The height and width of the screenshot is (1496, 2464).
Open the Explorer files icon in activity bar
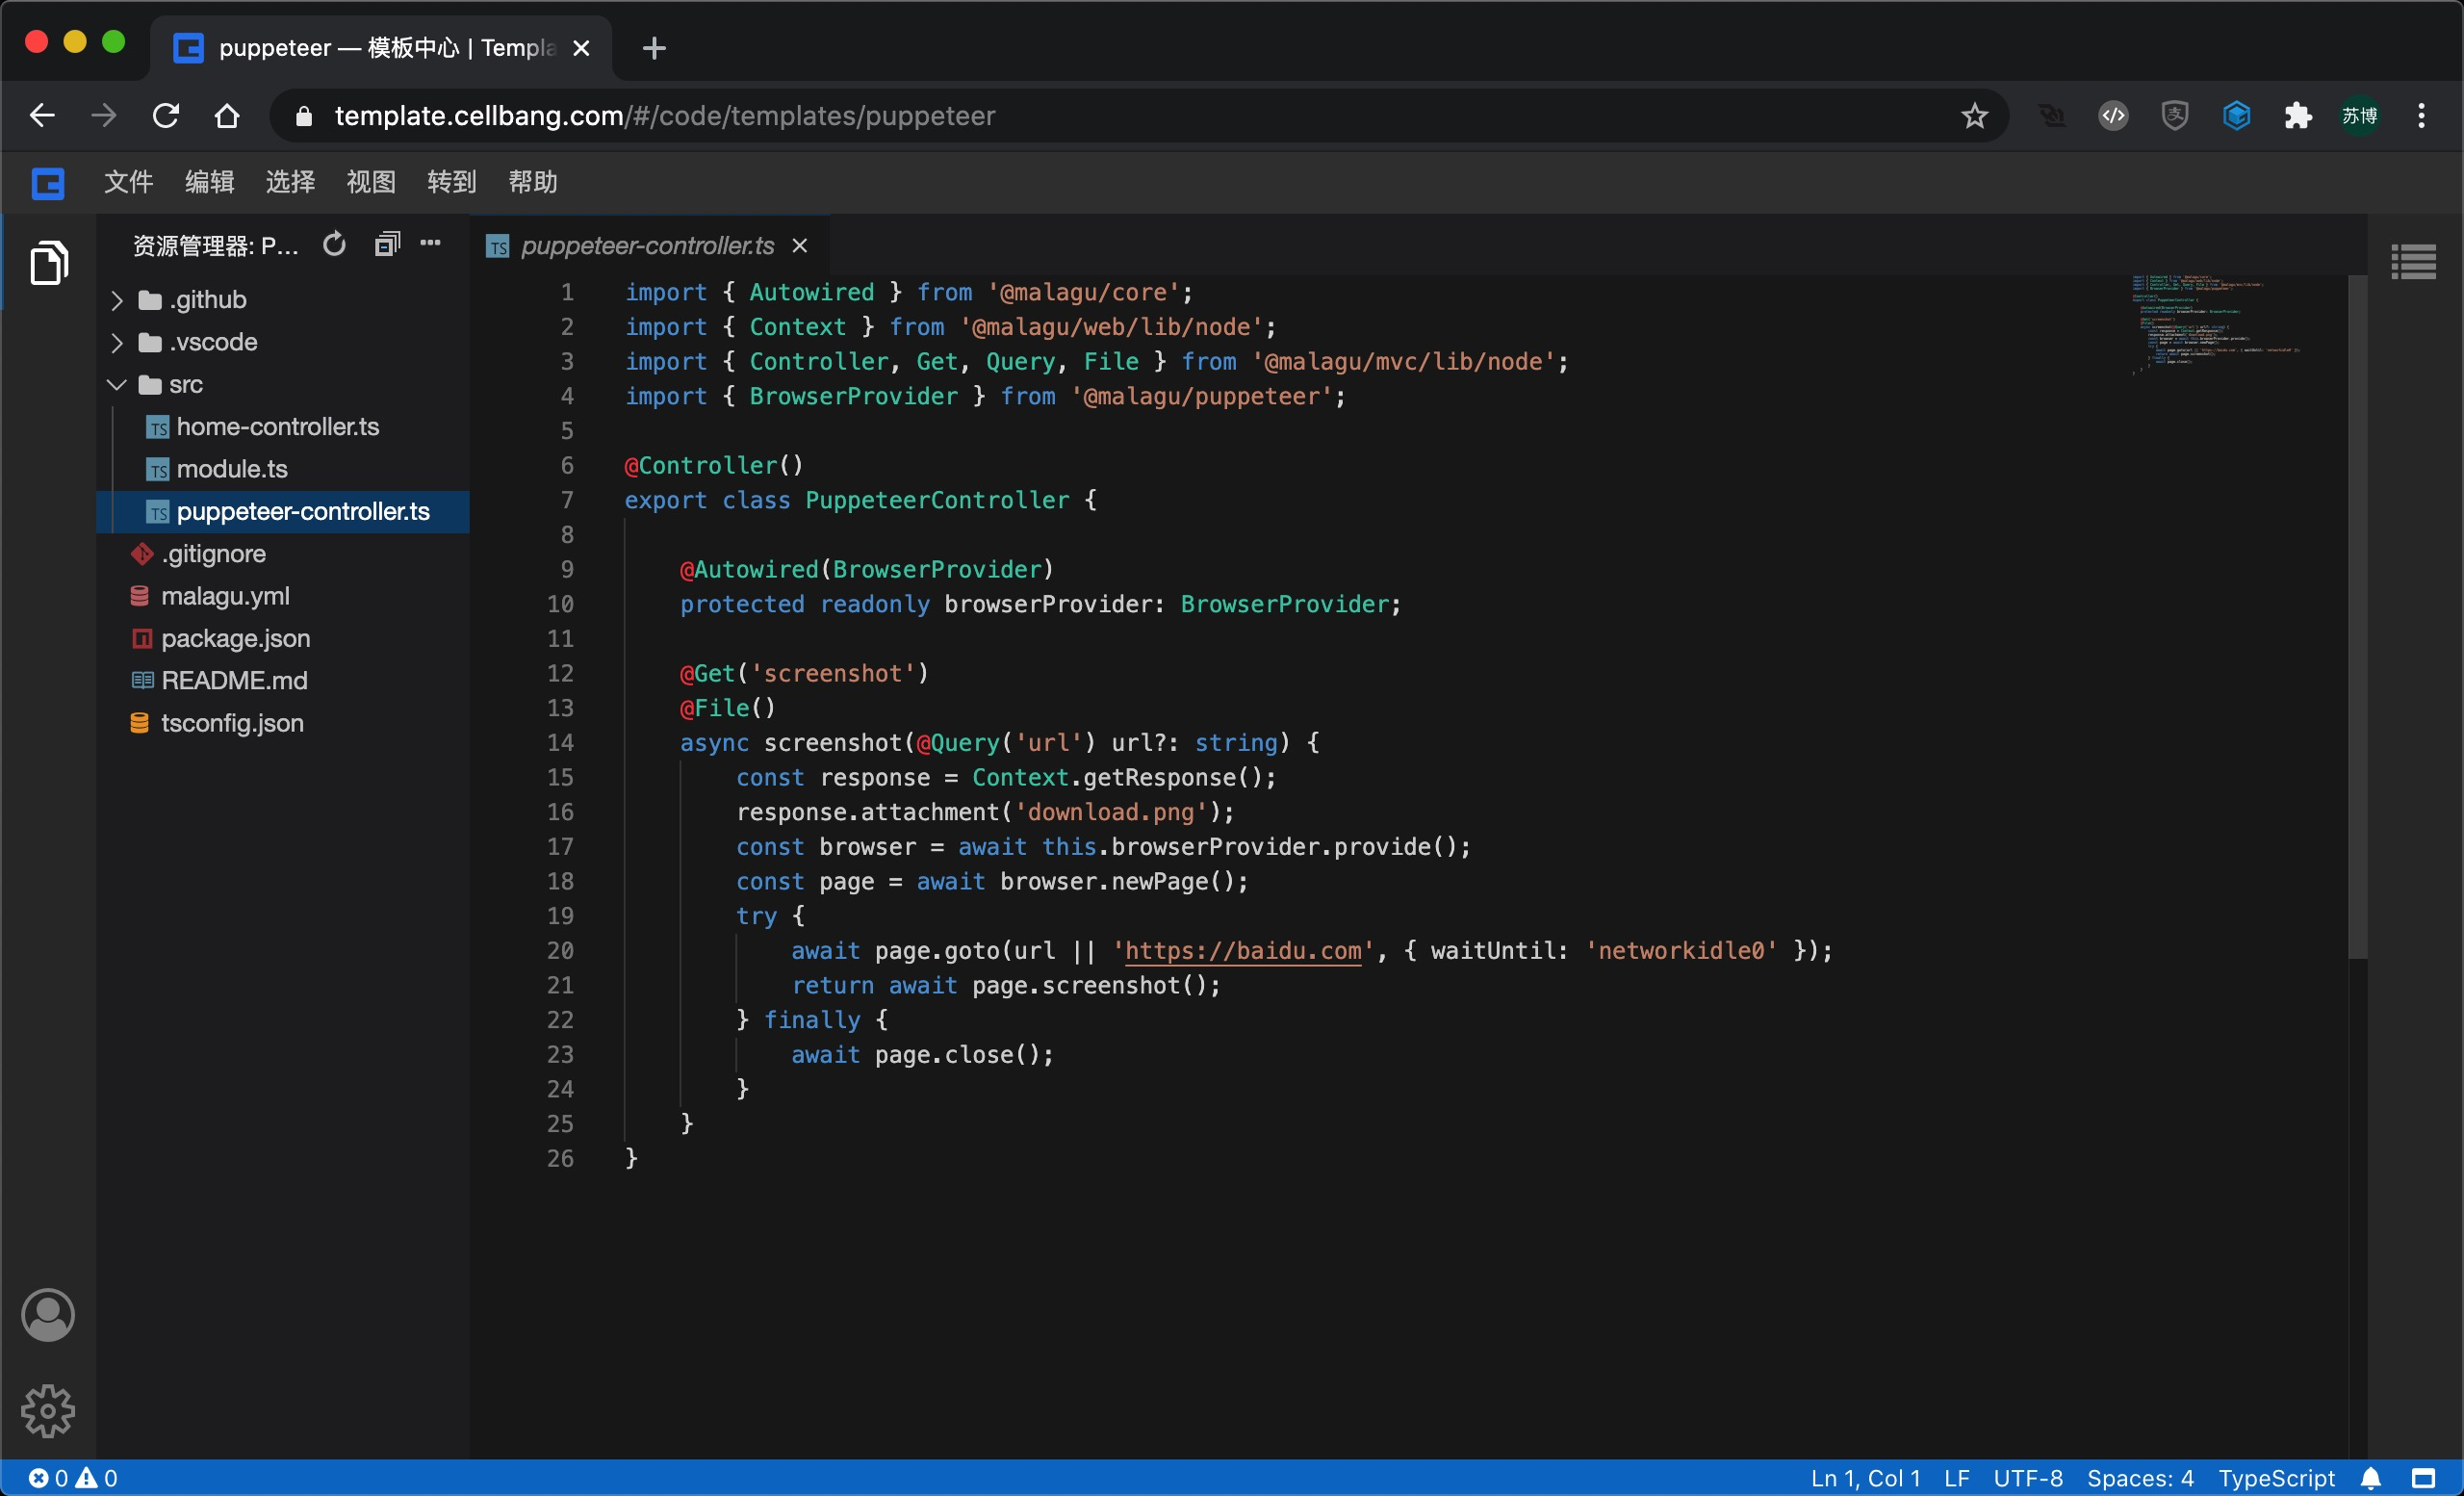48,262
